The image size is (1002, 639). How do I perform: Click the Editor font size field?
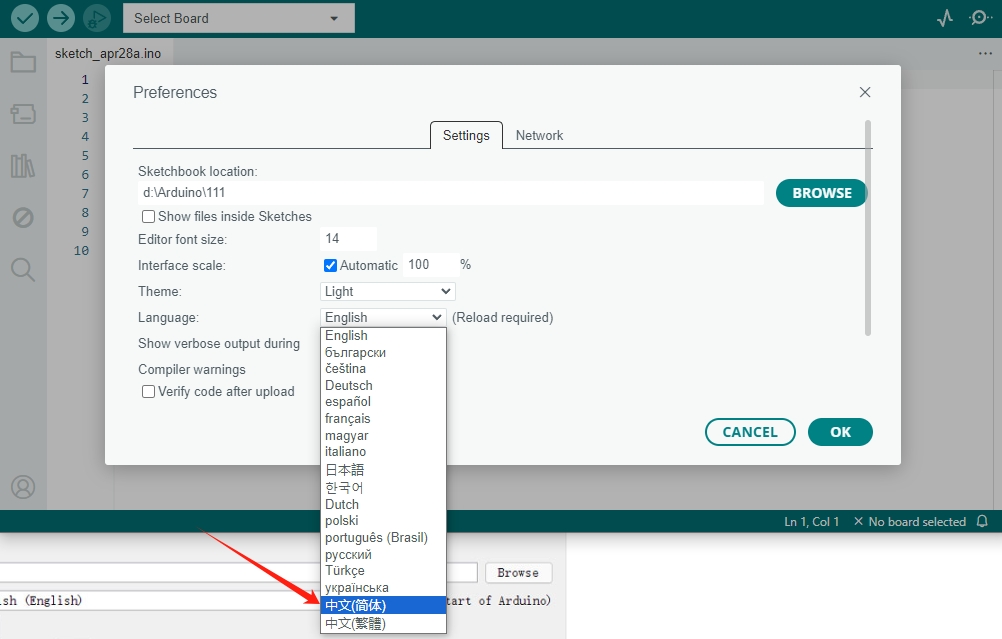348,239
